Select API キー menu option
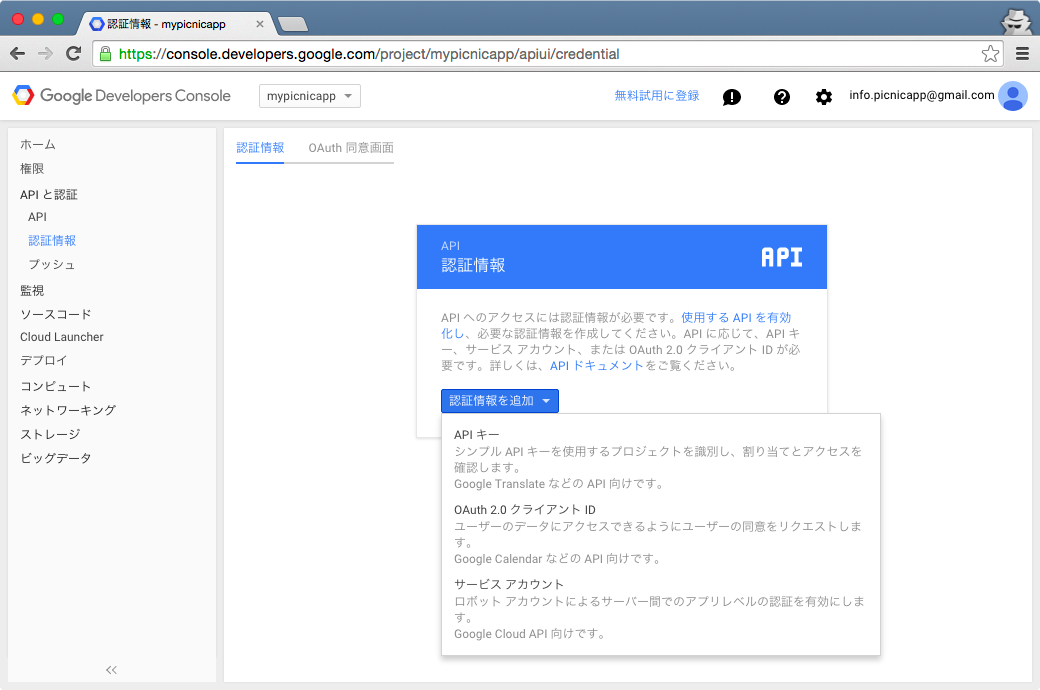The height and width of the screenshot is (690, 1040). [661, 459]
